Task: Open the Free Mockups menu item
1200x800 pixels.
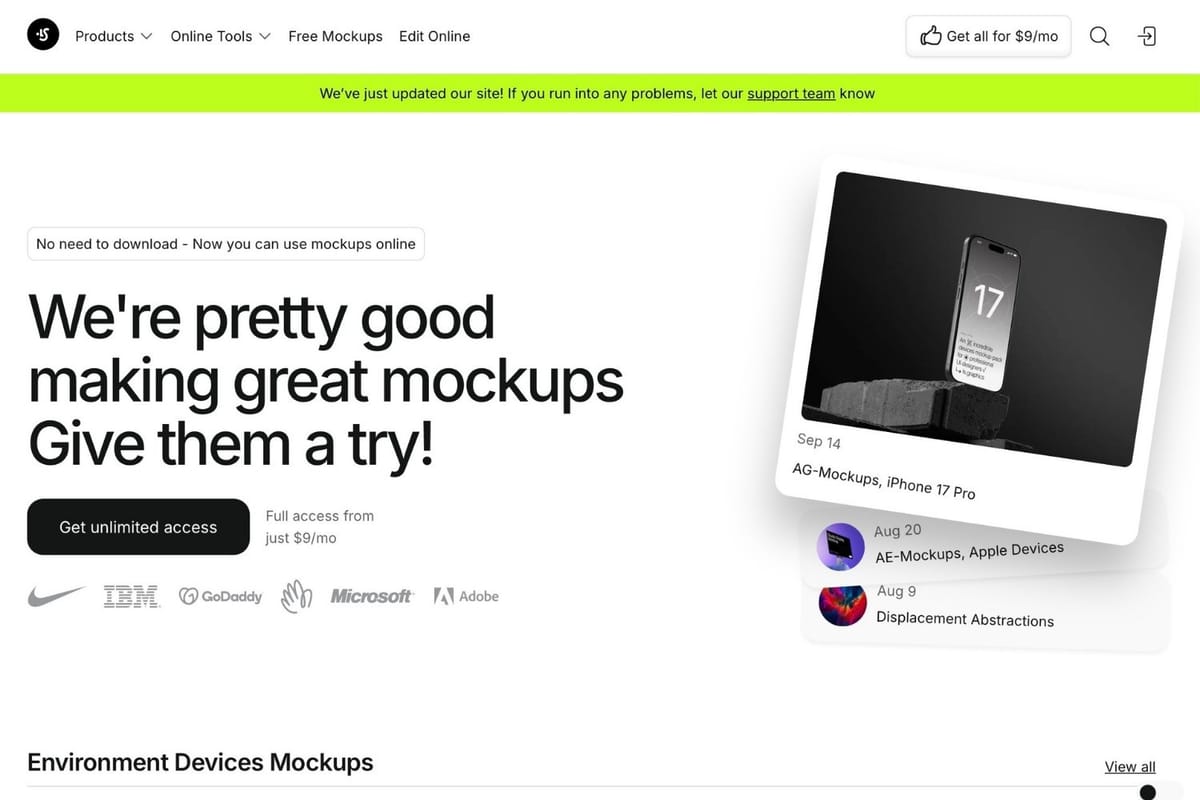Action: 335,36
